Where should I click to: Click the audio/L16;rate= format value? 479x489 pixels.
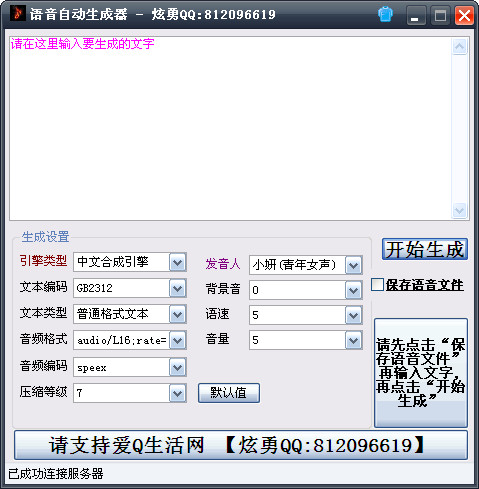[x=122, y=340]
